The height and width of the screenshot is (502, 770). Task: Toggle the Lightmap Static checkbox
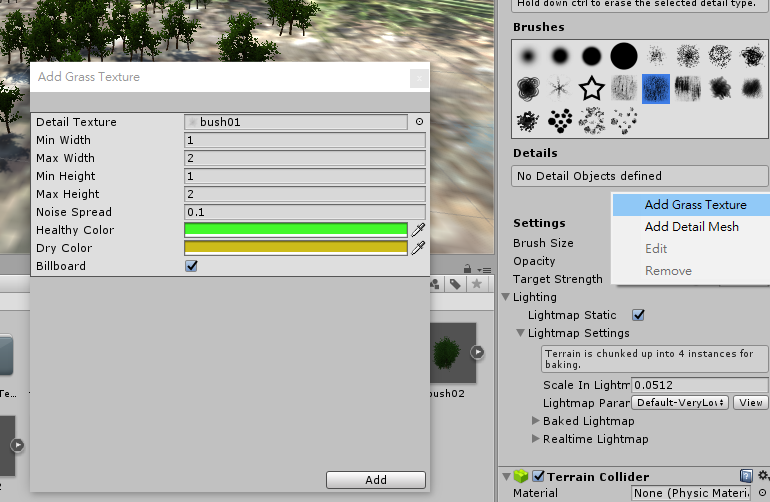(x=639, y=315)
